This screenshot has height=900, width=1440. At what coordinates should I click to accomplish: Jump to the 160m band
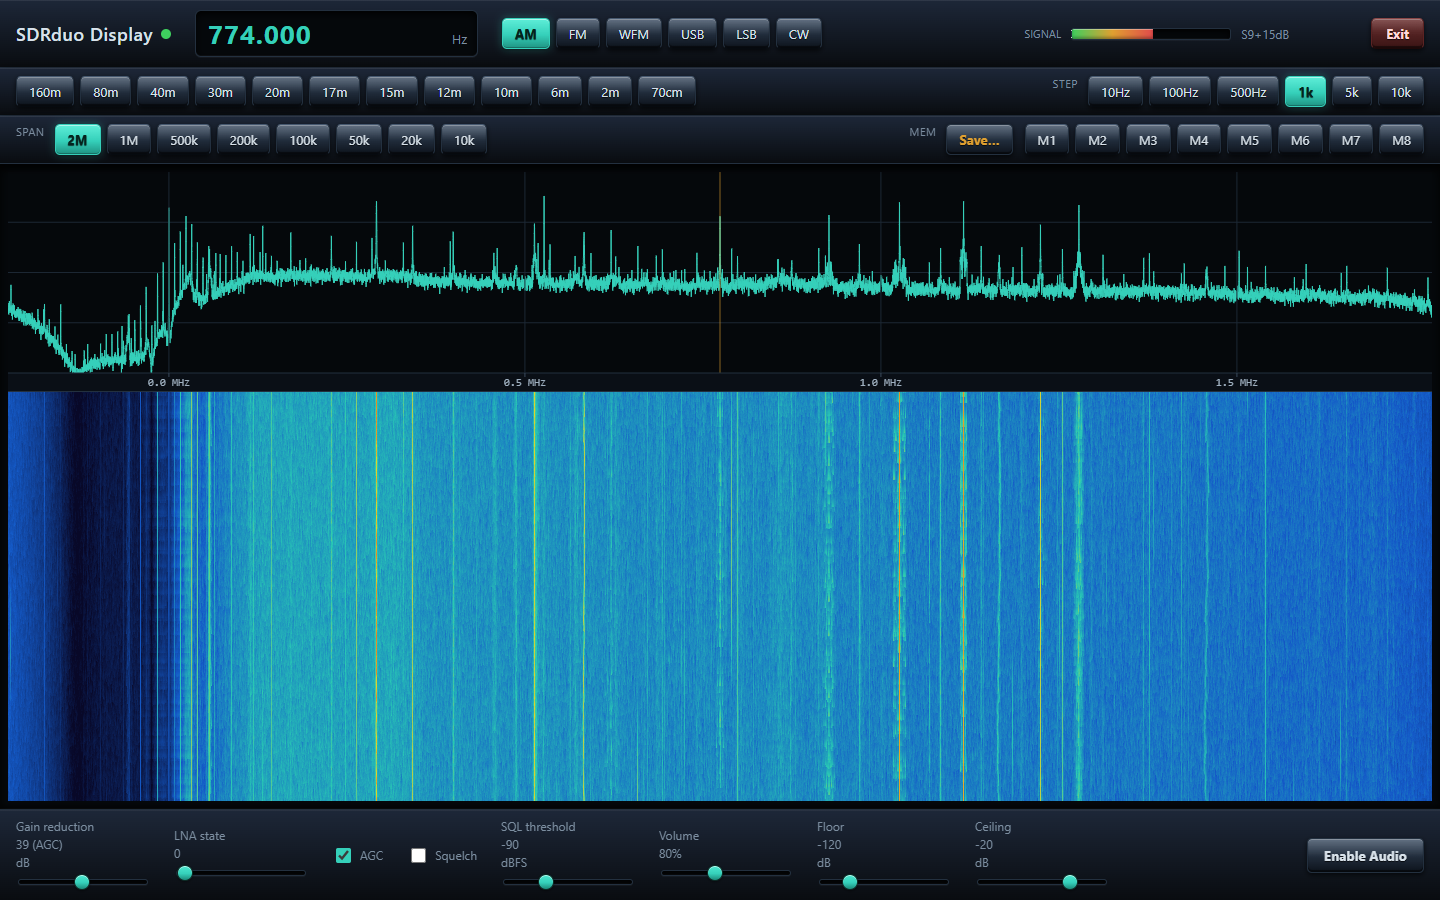pos(45,92)
